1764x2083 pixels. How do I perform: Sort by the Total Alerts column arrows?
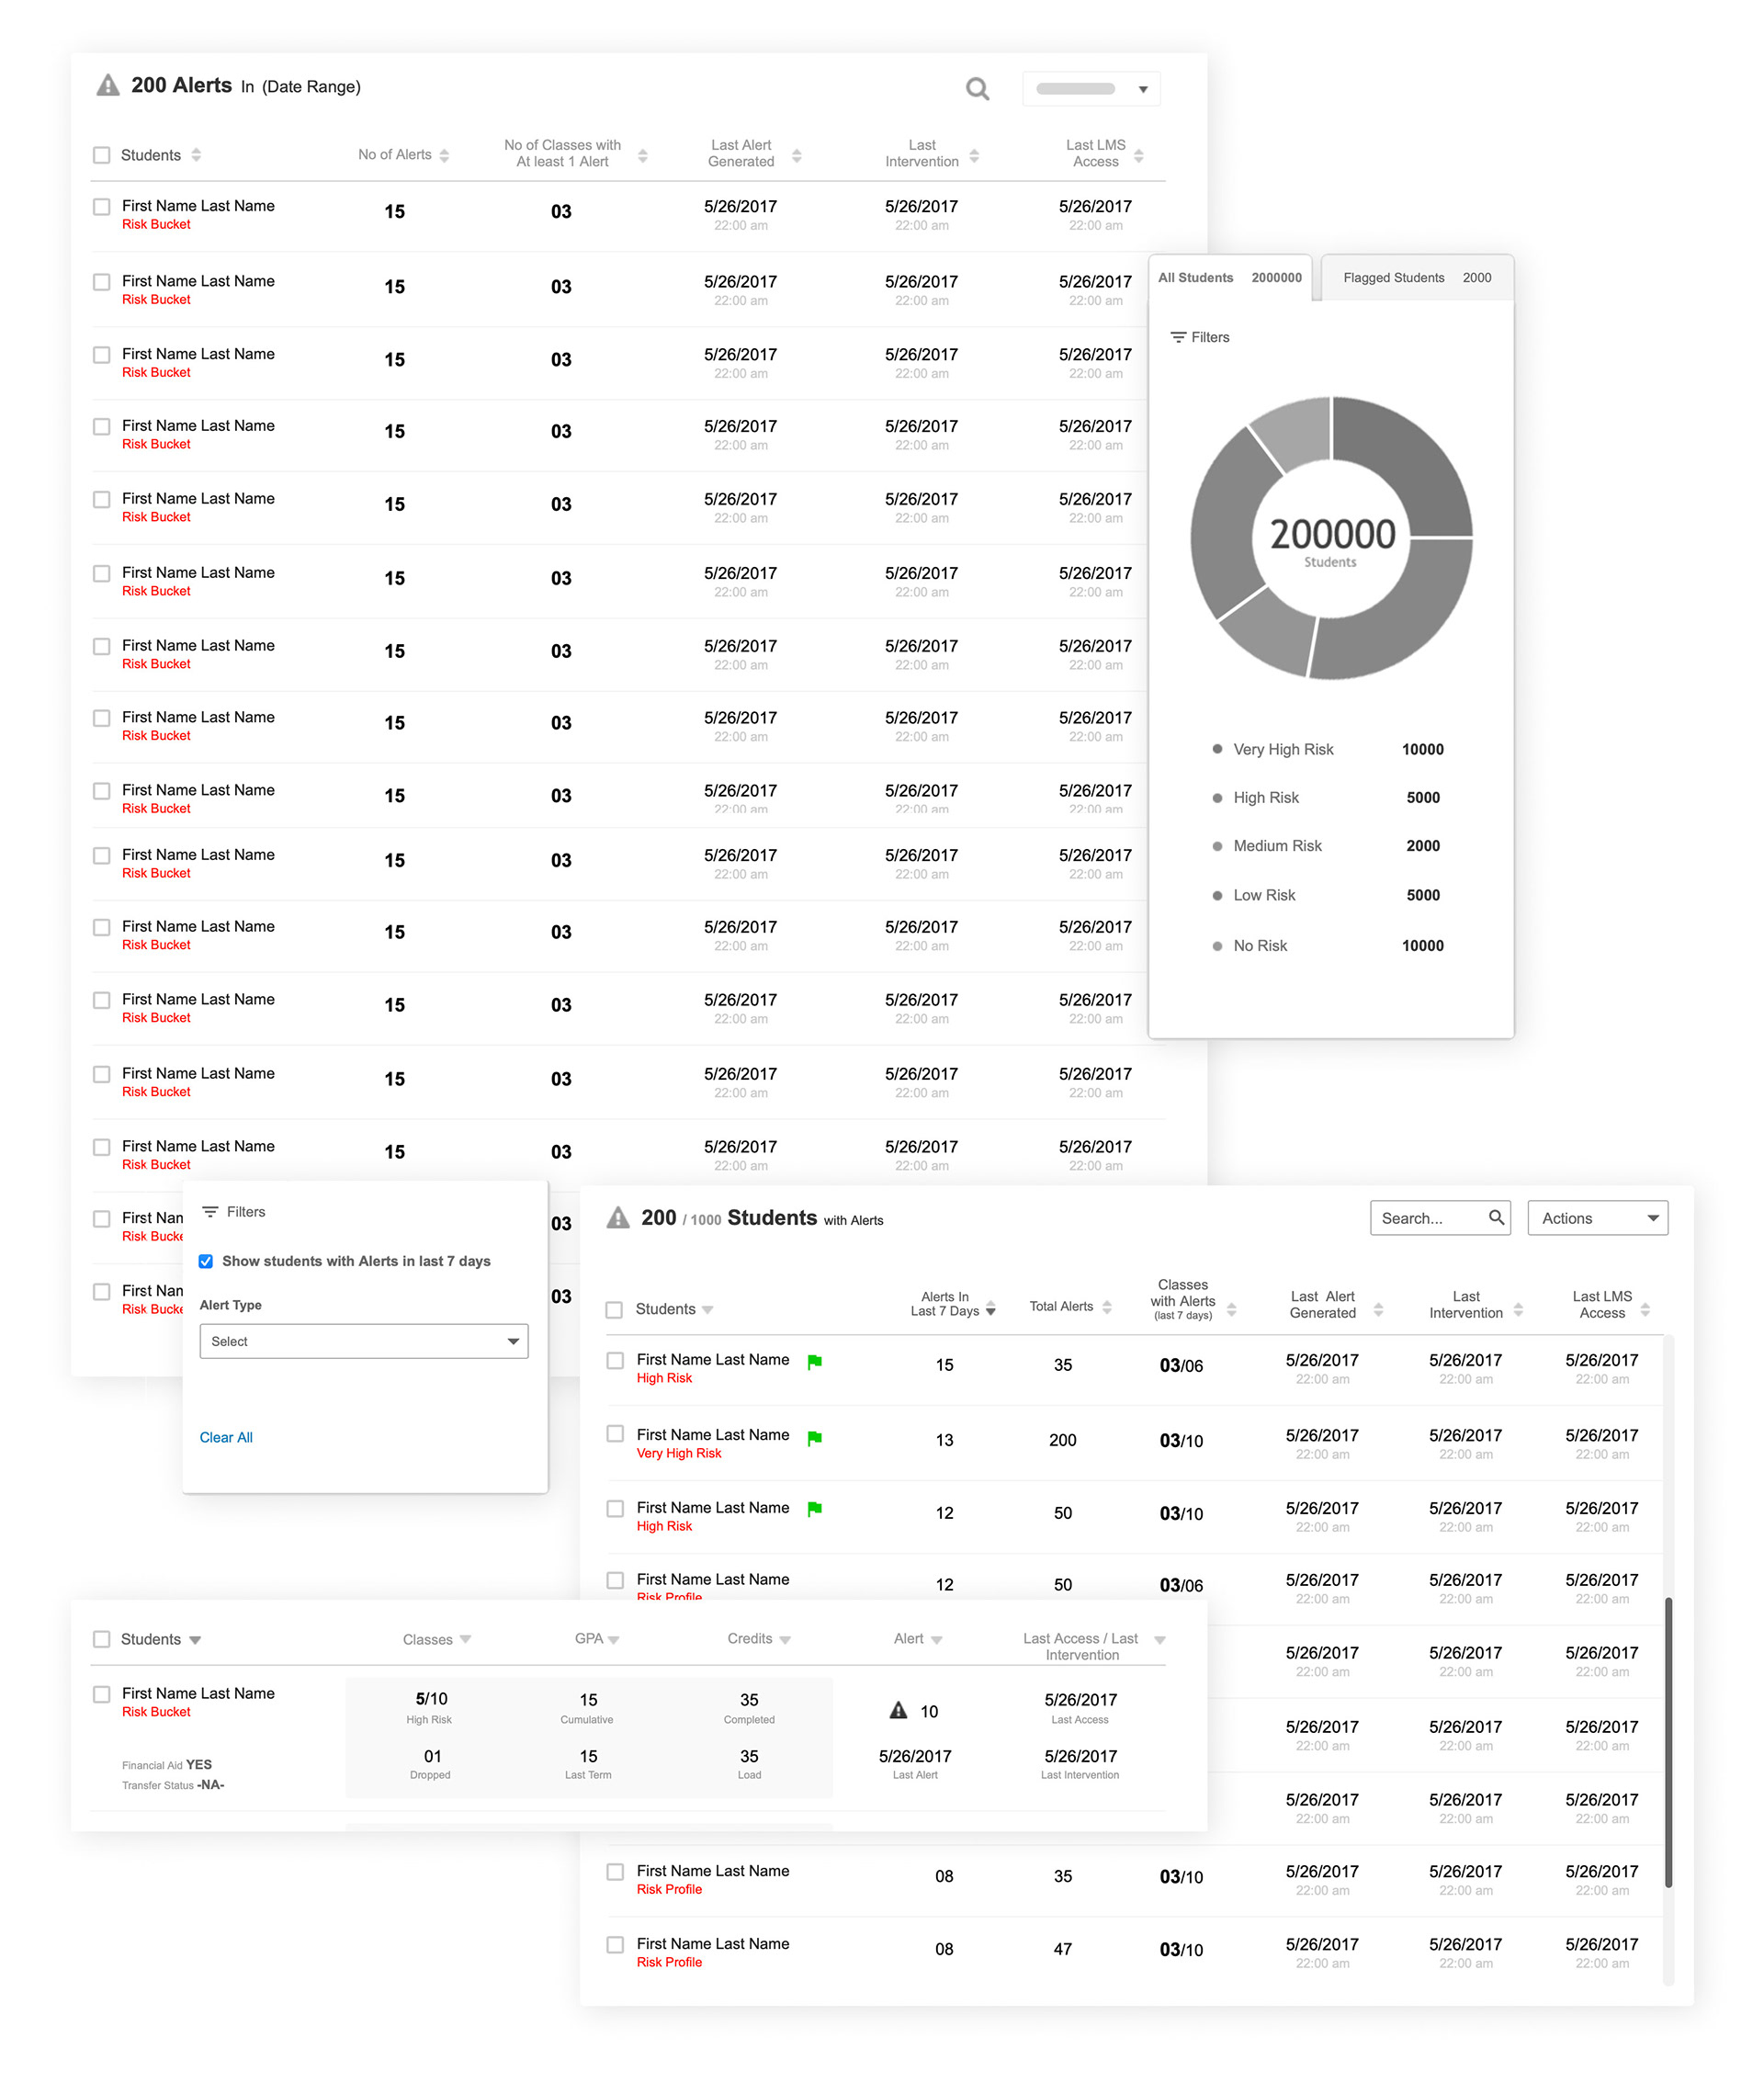click(1106, 1307)
